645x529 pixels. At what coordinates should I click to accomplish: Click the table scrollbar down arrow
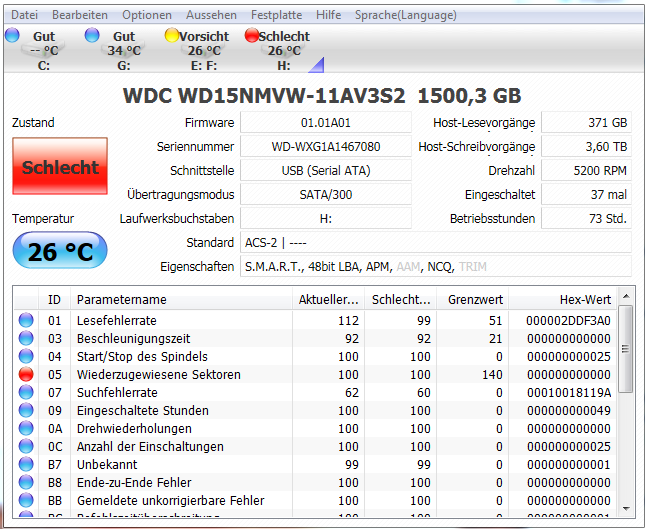[x=626, y=509]
